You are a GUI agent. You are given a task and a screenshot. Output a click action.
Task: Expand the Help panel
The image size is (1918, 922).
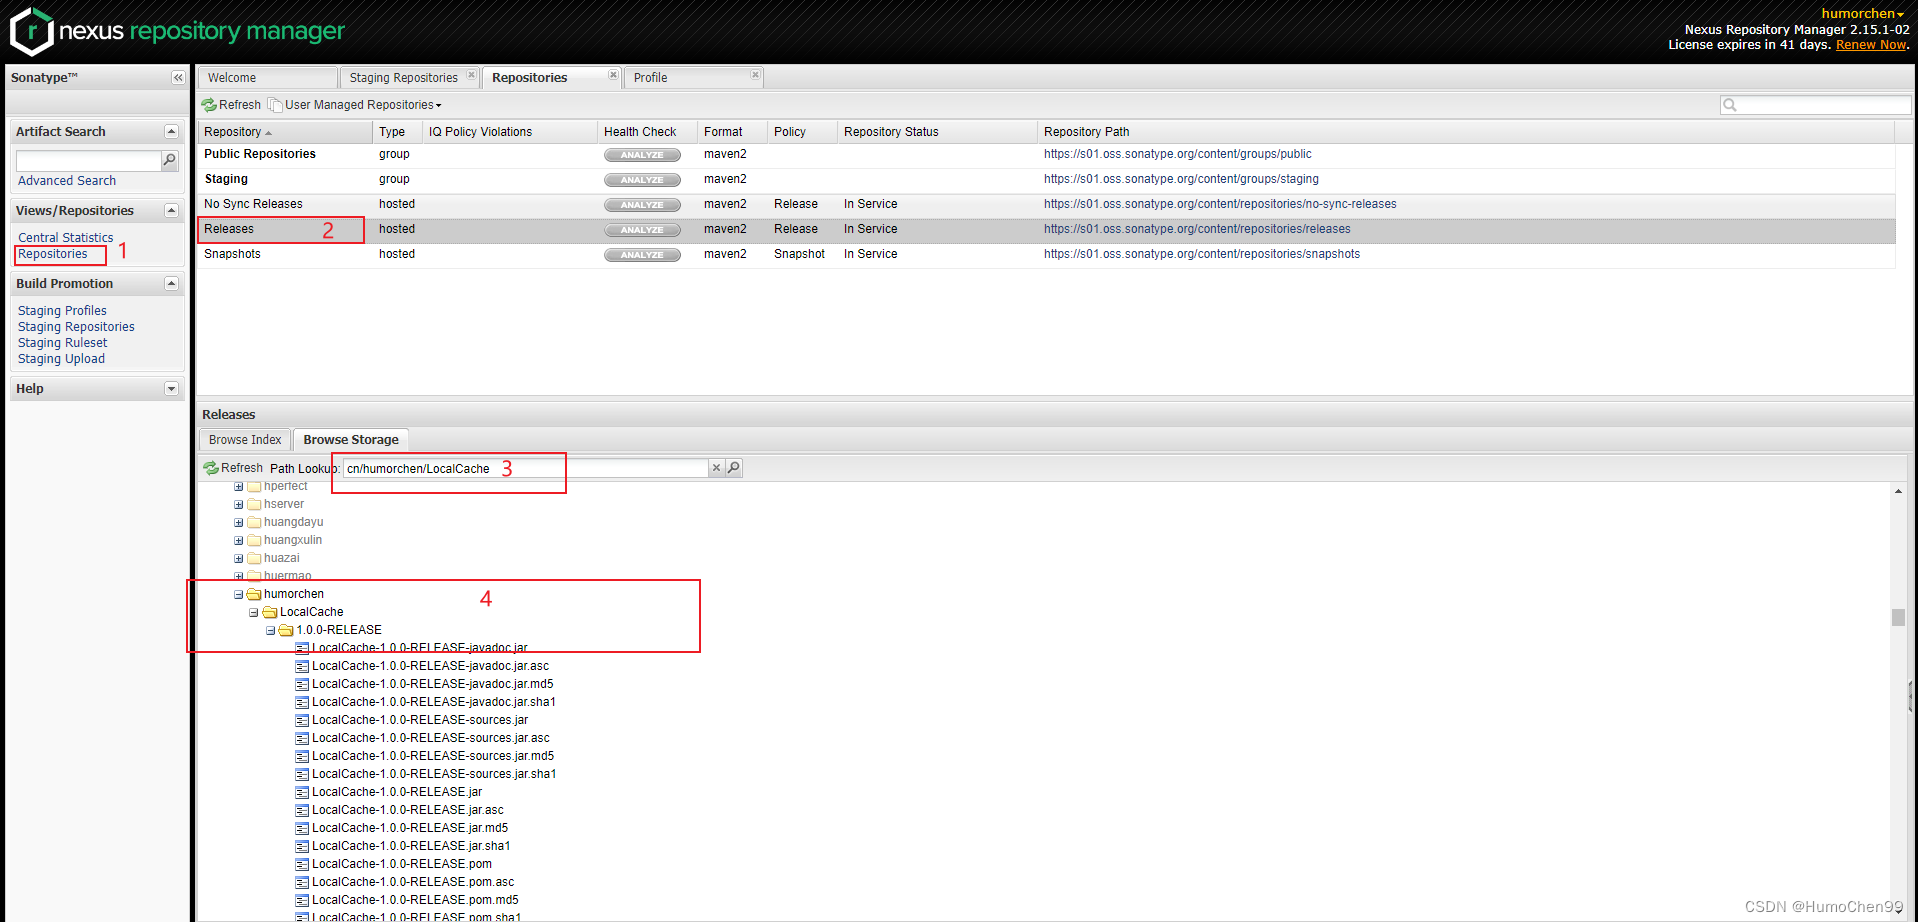[x=171, y=389]
